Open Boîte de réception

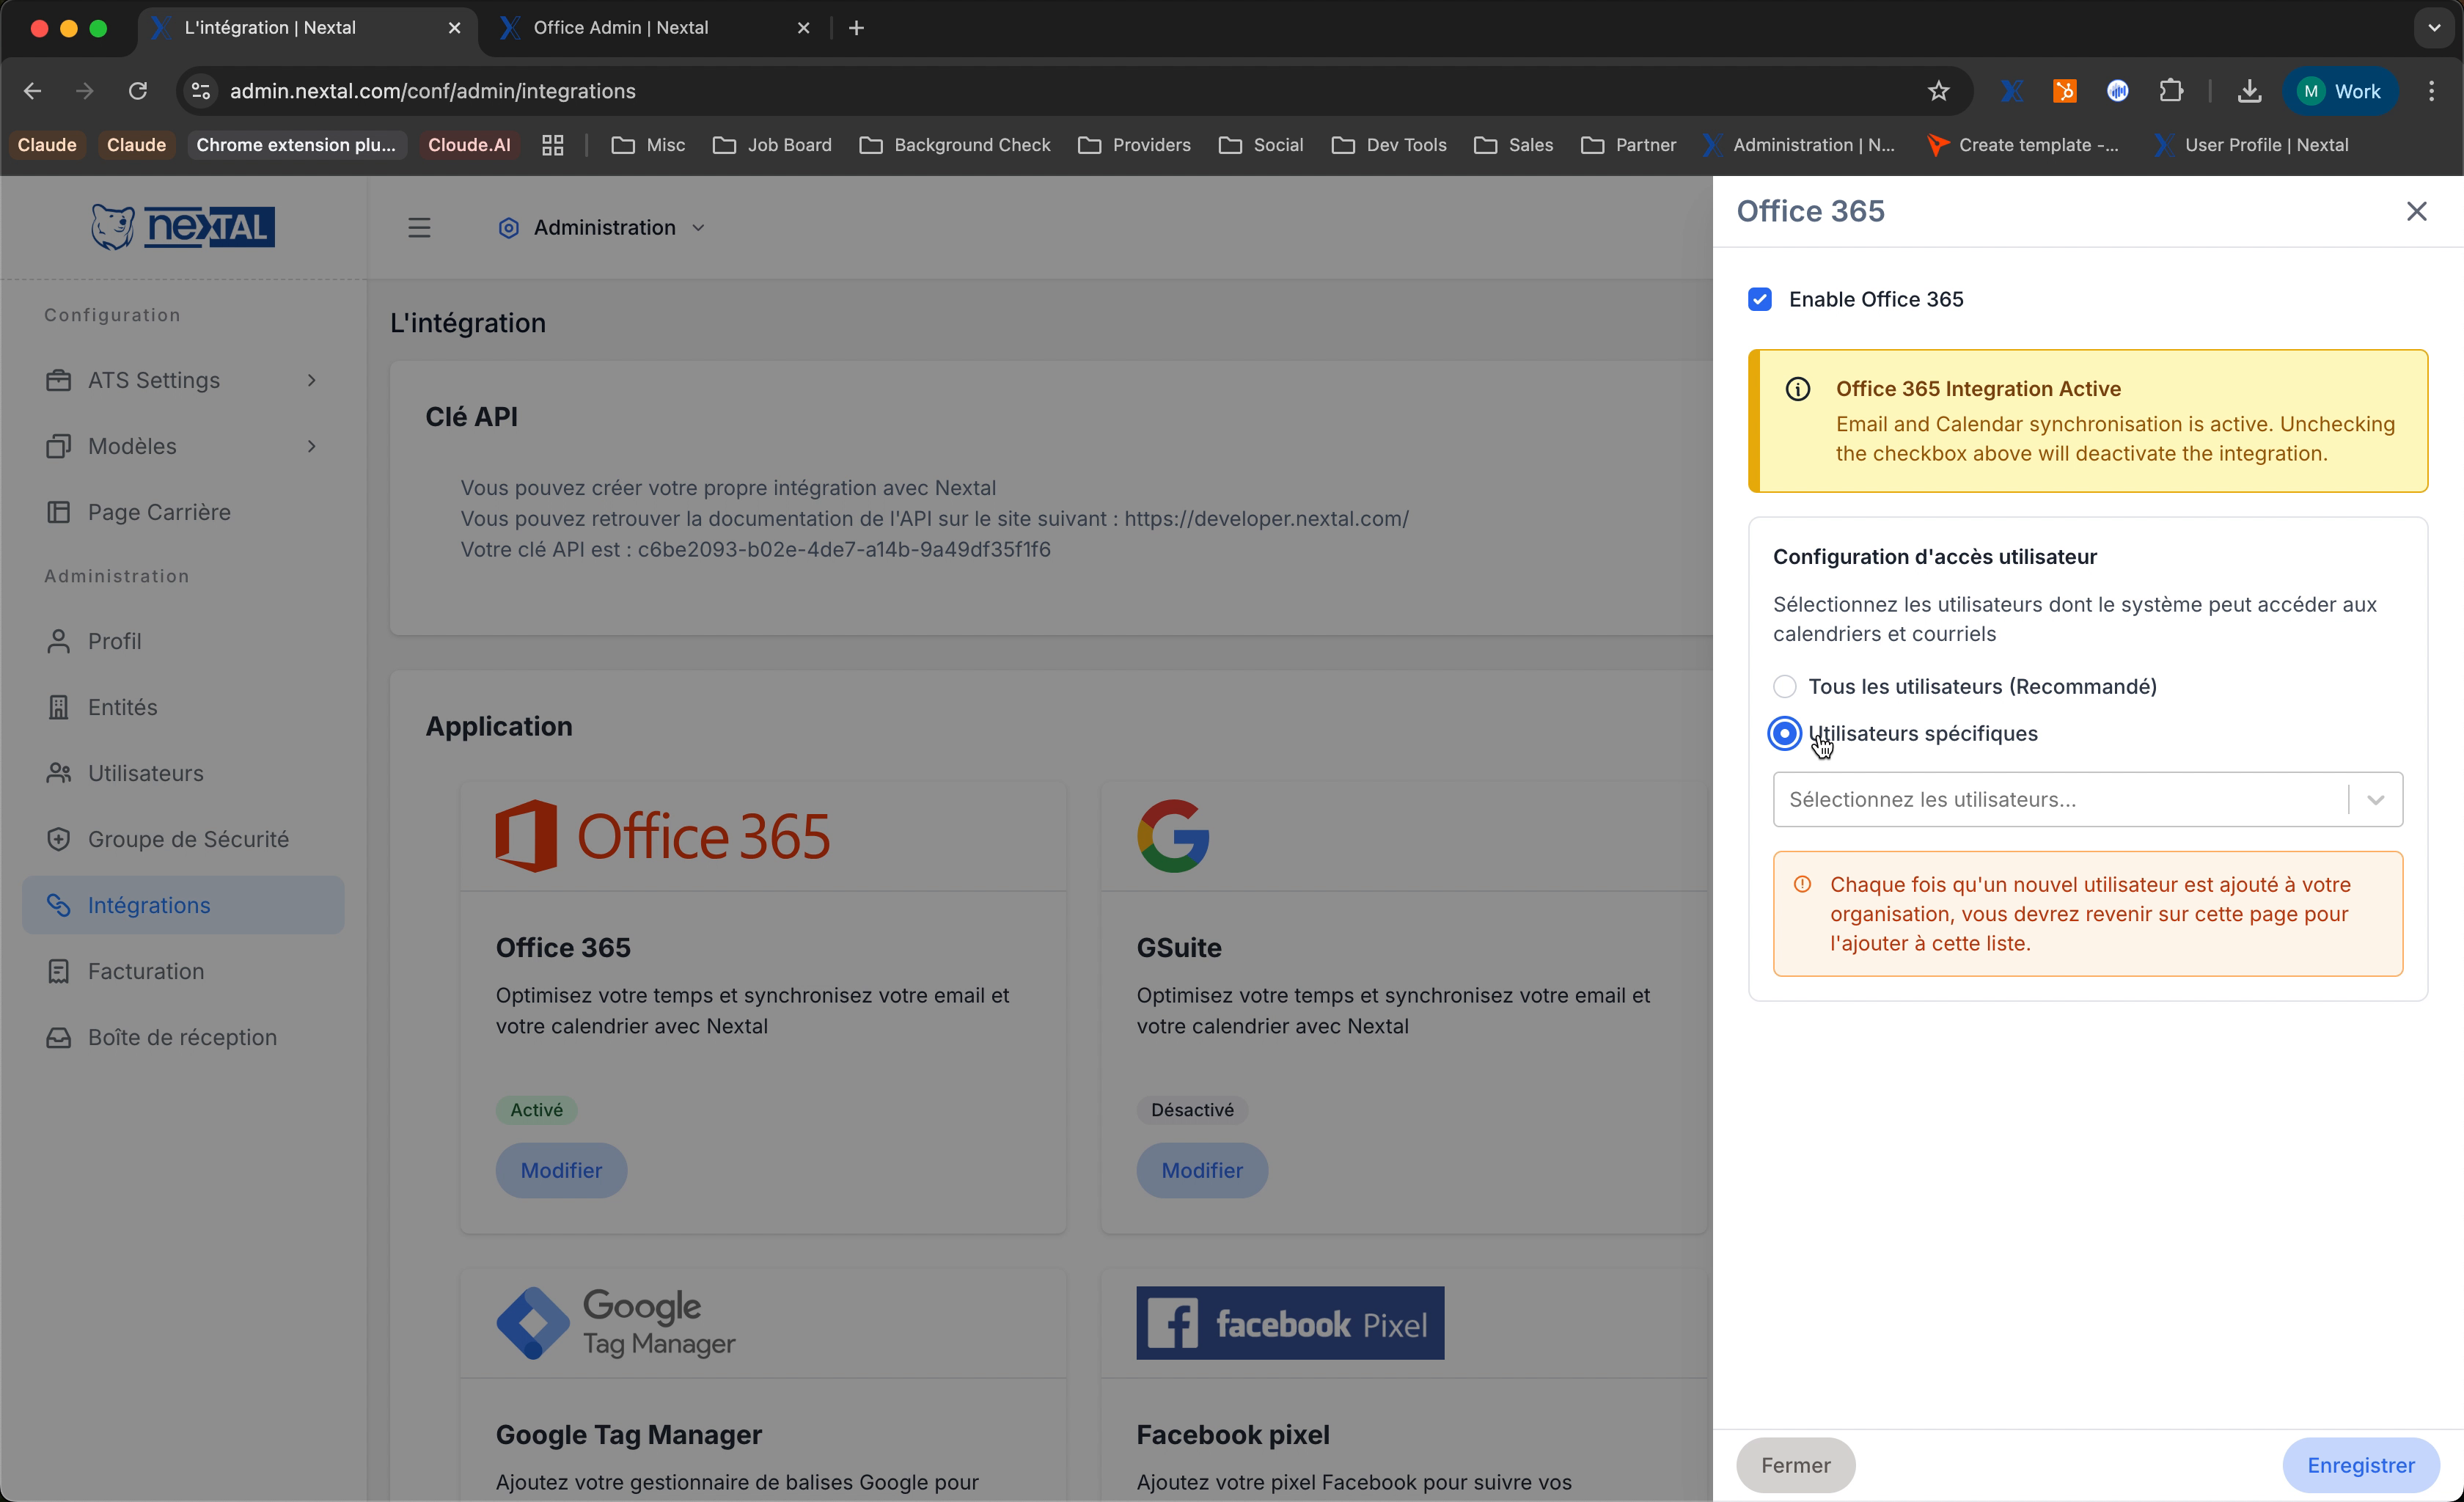181,1037
